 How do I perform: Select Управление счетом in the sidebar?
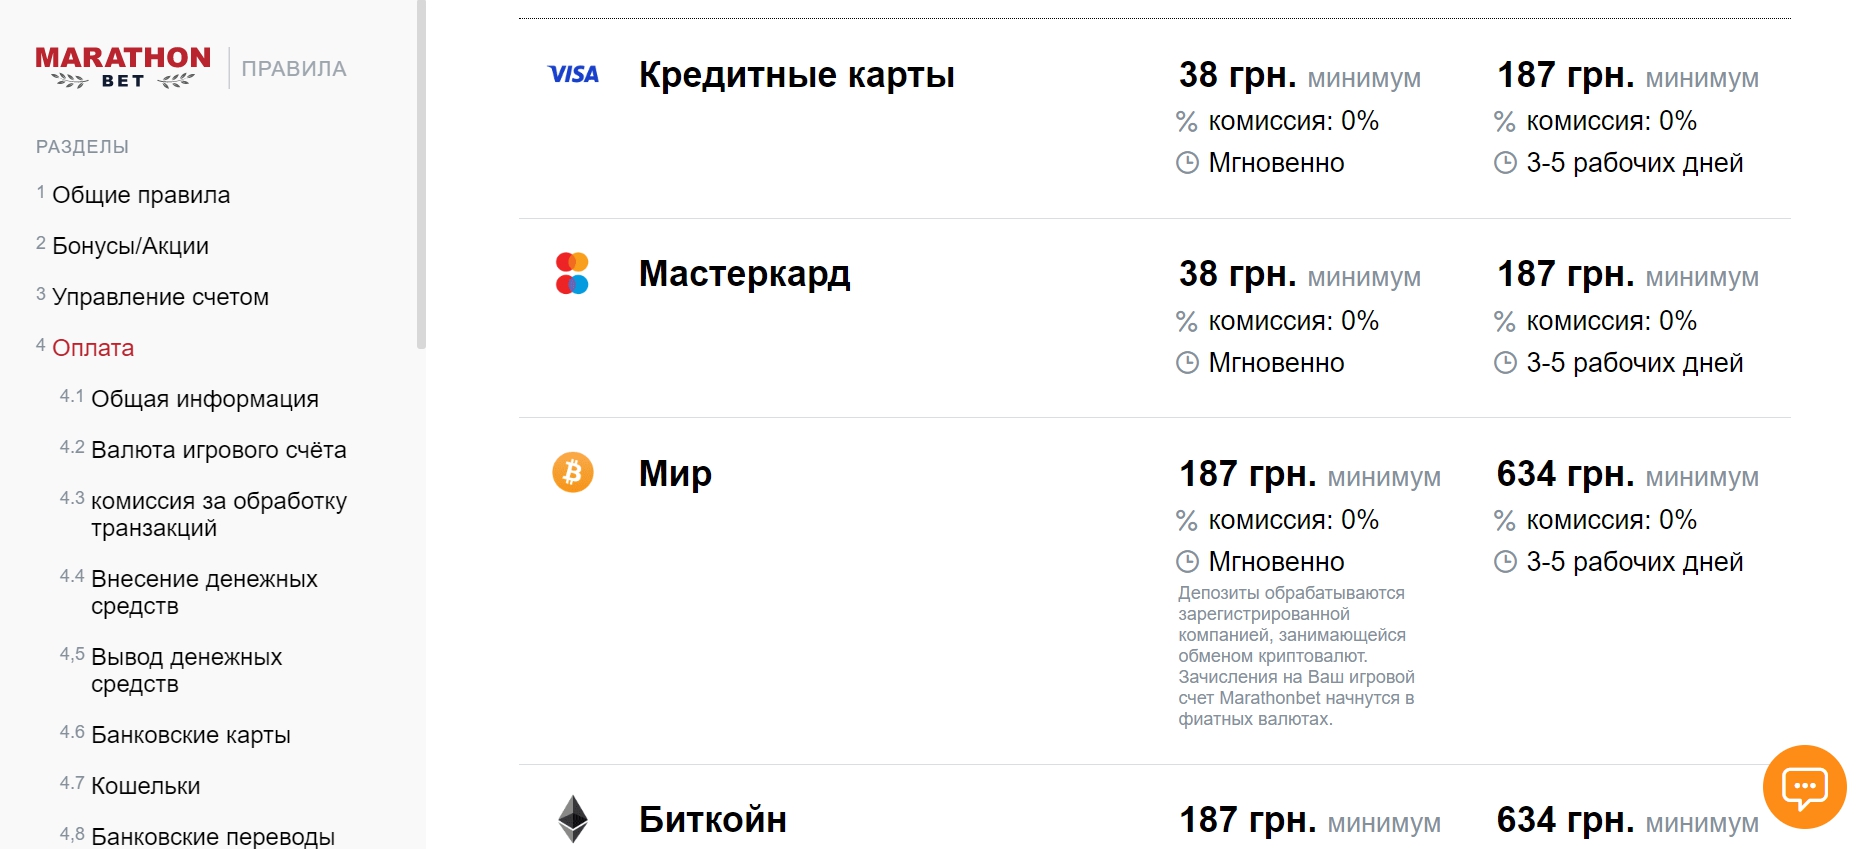tap(160, 296)
